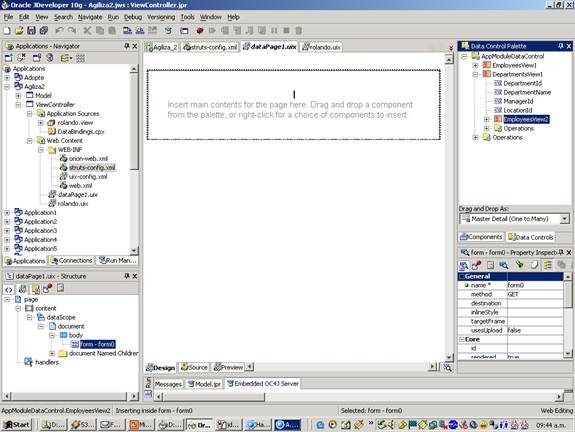Select the DepartmentName attribute in Data Control Palette
Image resolution: width=575 pixels, height=432 pixels.
coord(522,92)
